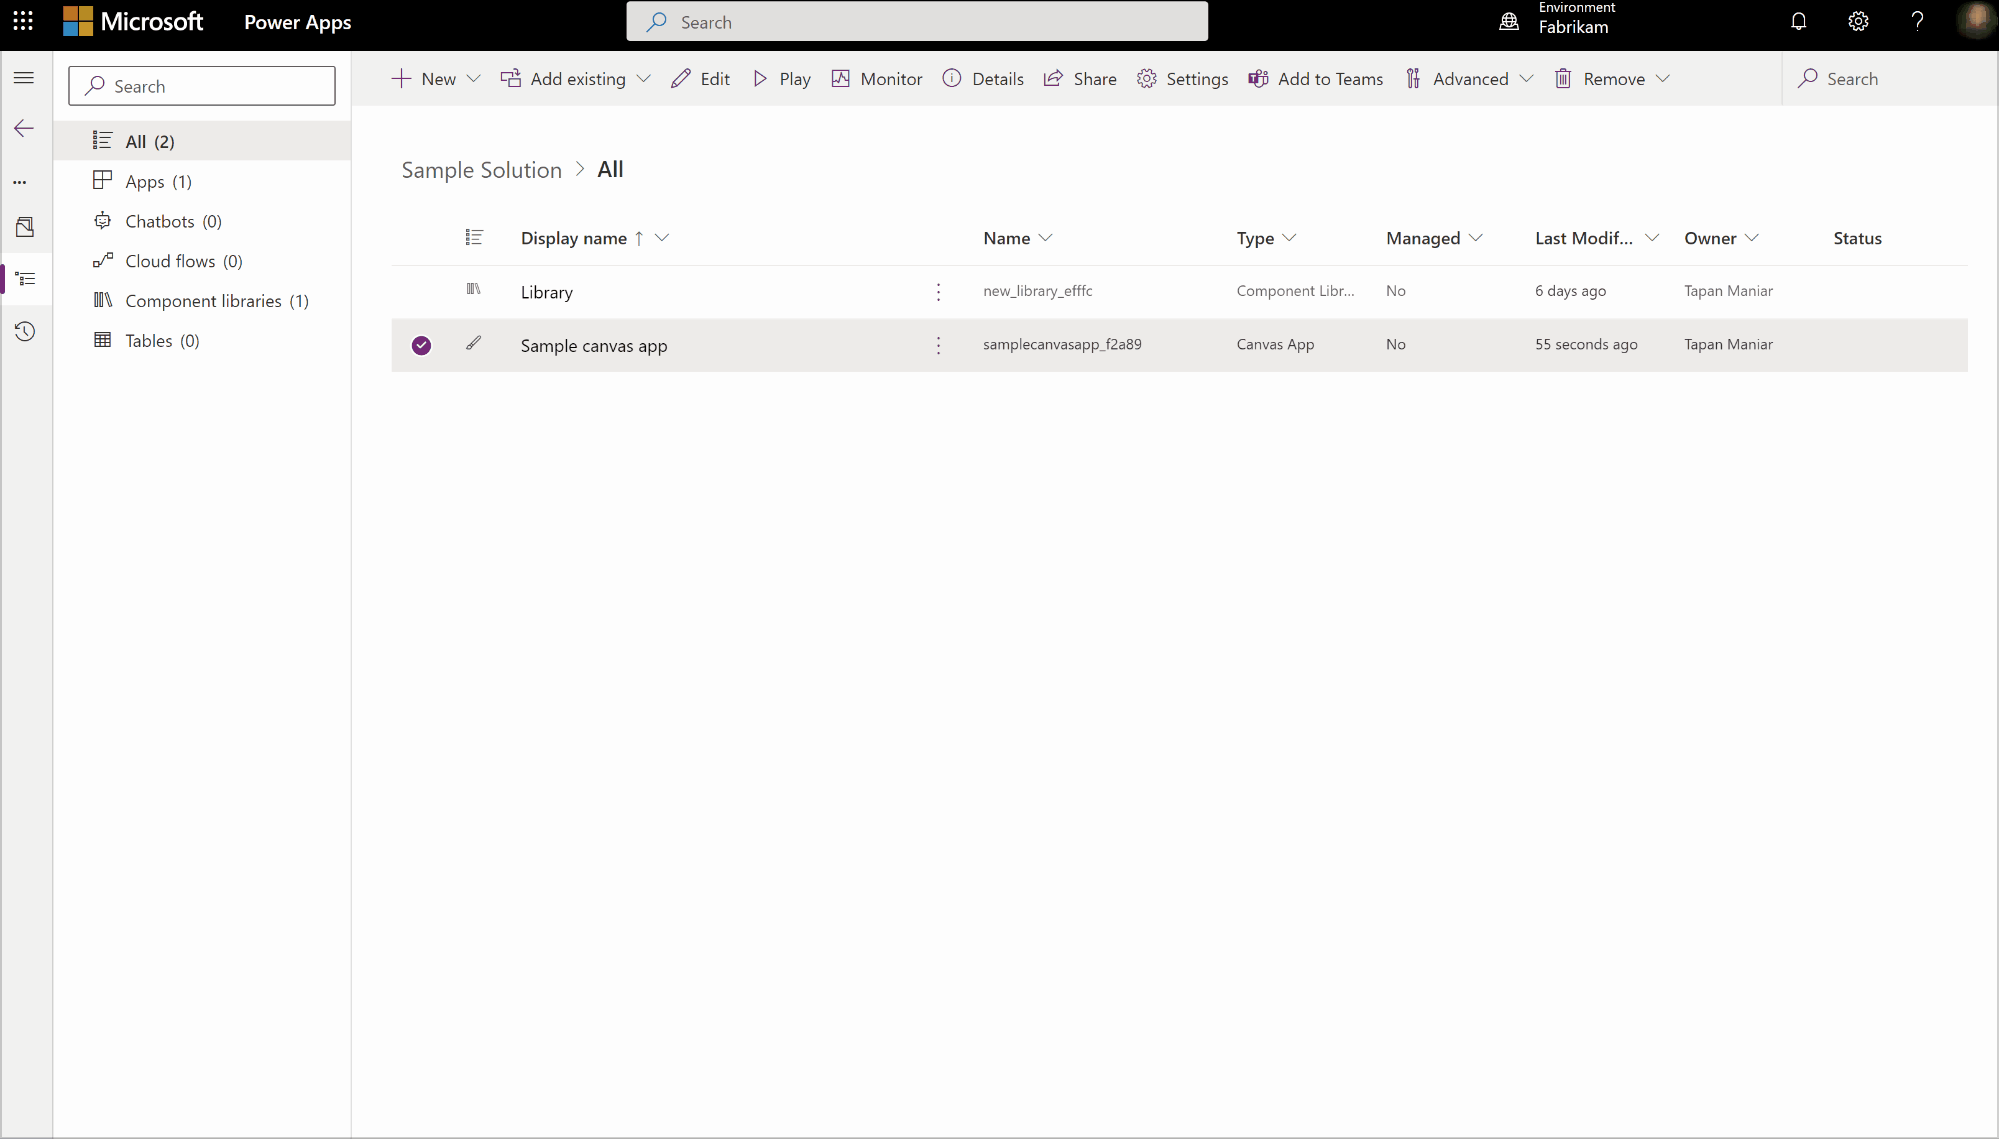
Task: Expand the Advanced options dropdown
Action: pos(1528,78)
